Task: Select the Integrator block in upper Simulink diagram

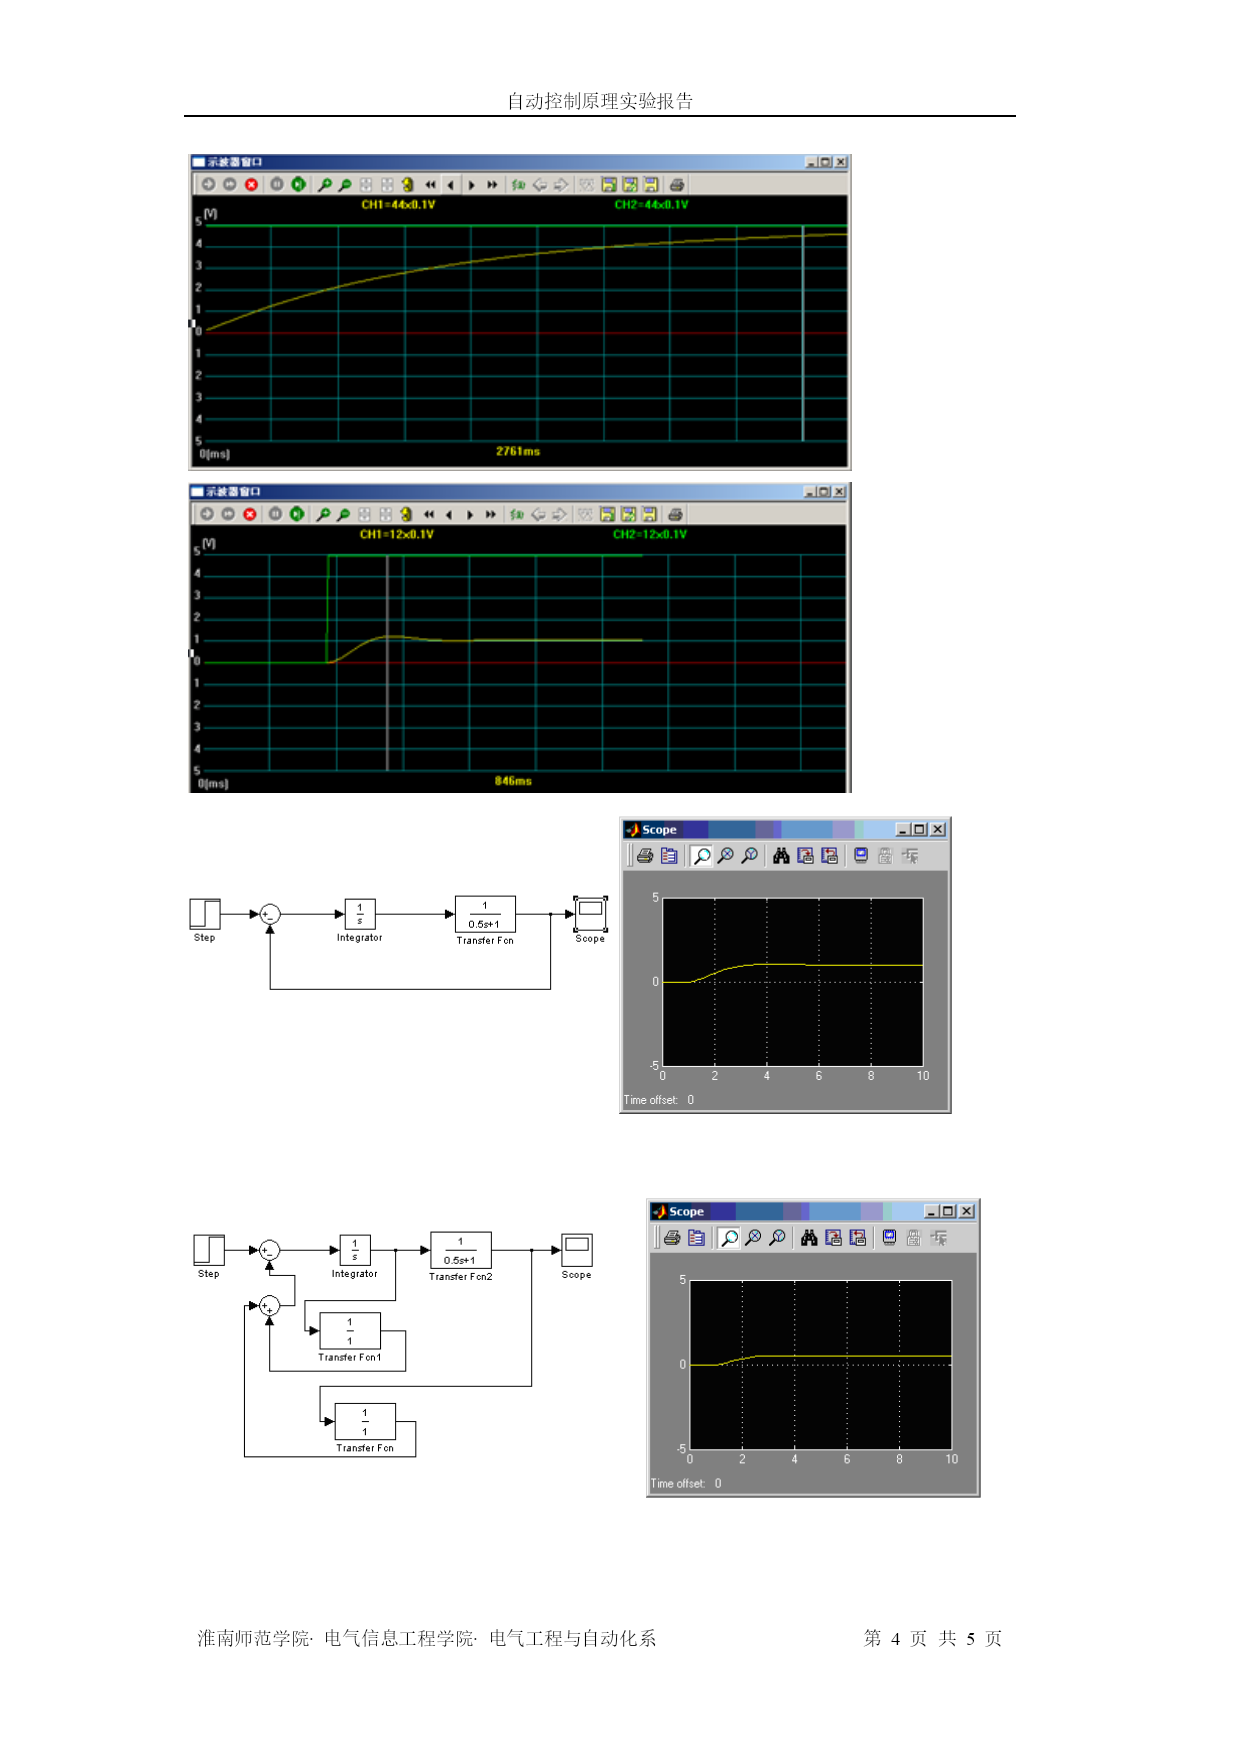Action: [360, 914]
